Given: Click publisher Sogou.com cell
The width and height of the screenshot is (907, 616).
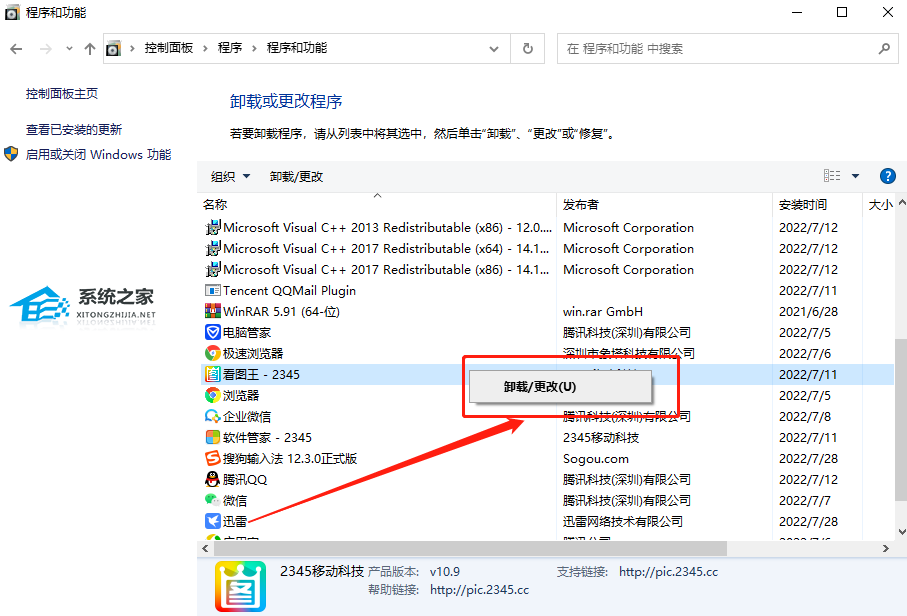Looking at the screenshot, I should pyautogui.click(x=595, y=458).
